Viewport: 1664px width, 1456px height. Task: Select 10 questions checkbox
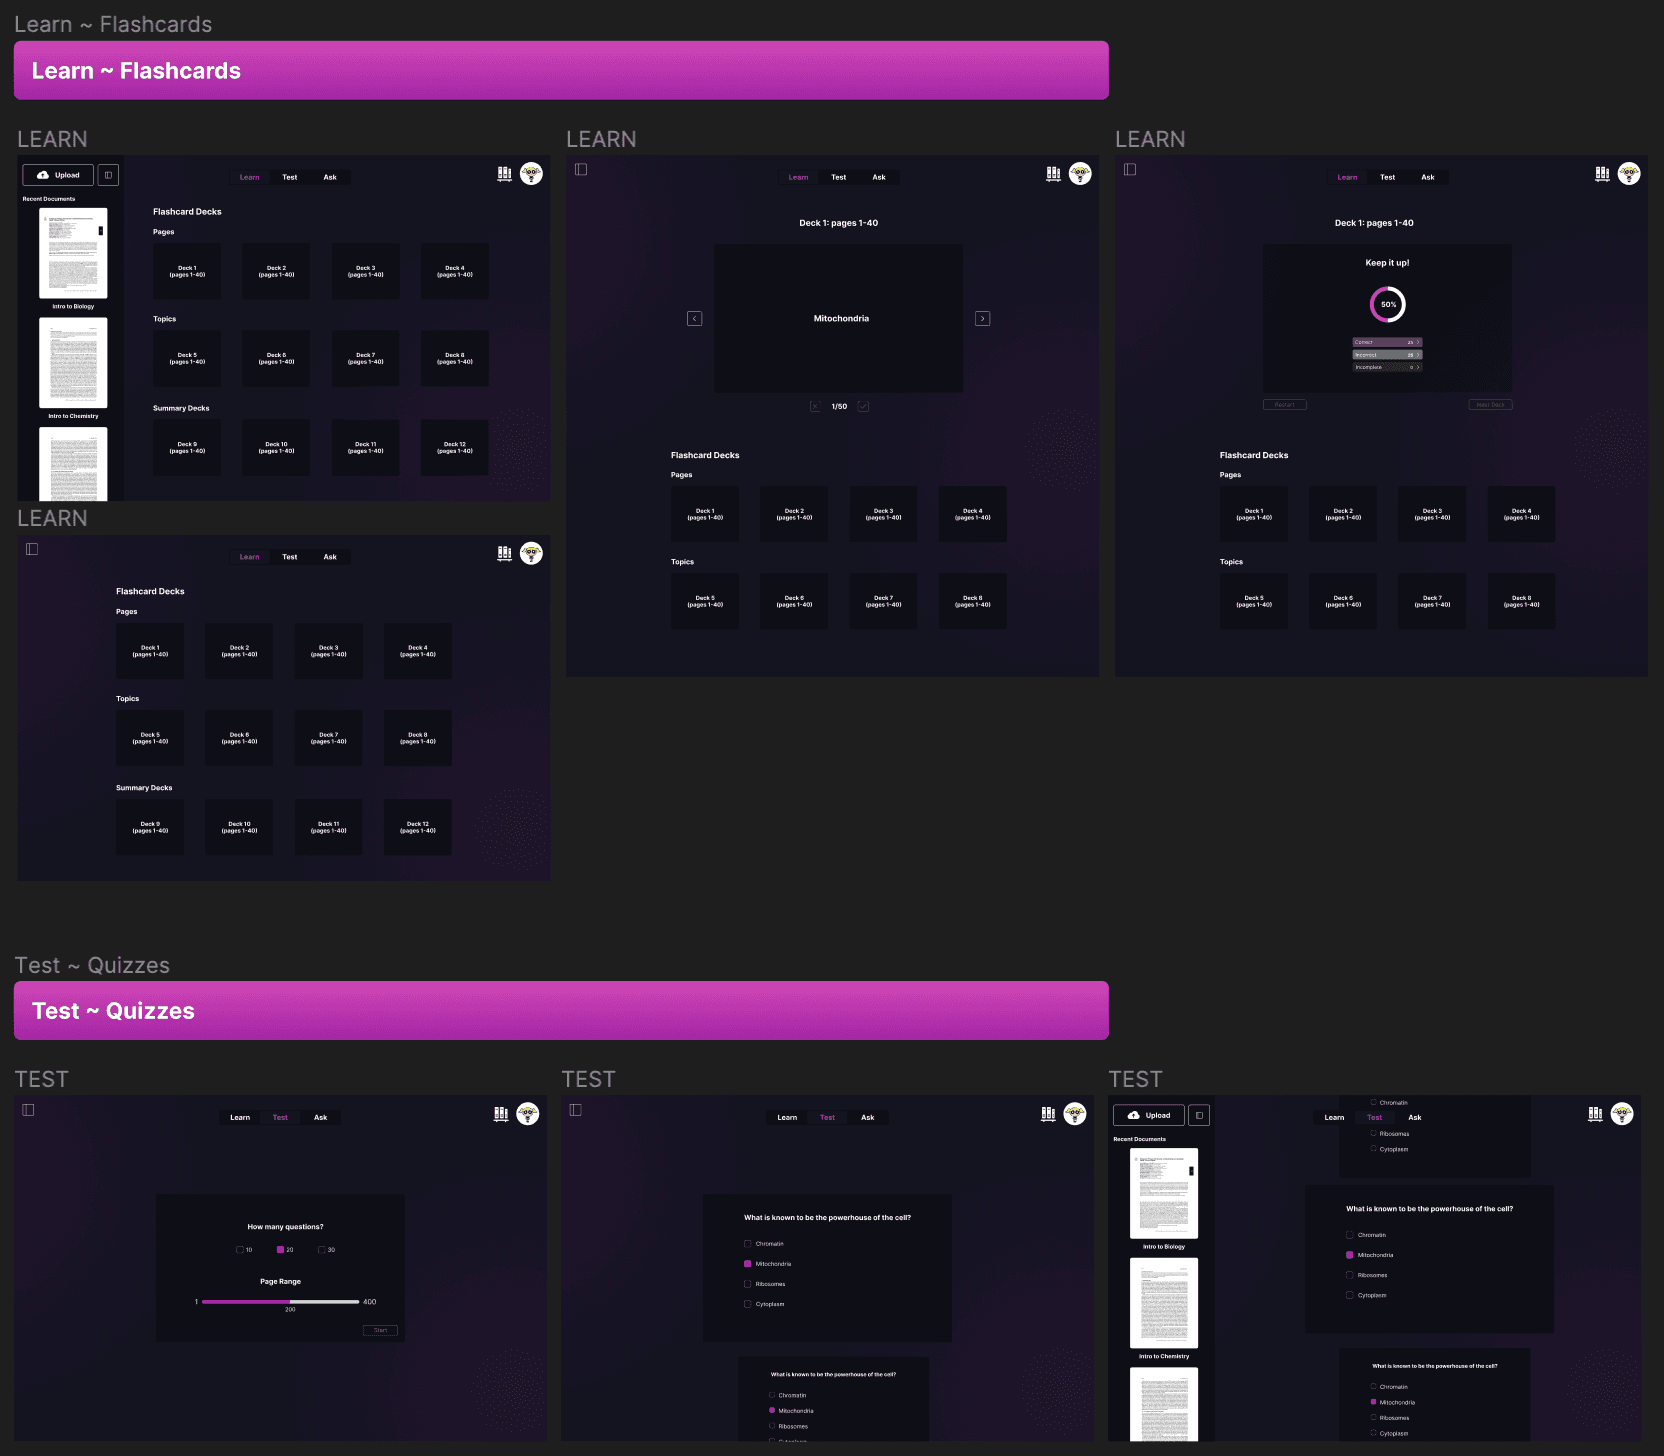click(x=239, y=1250)
